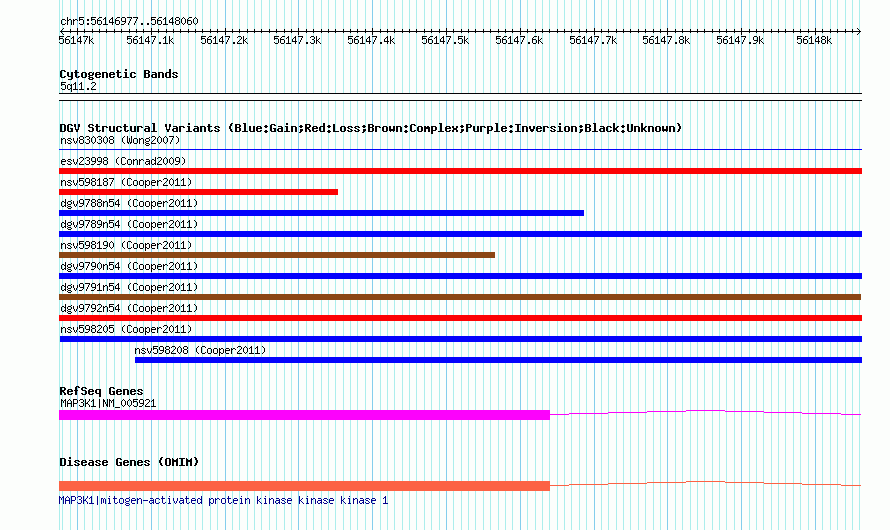Image resolution: width=890 pixels, height=530 pixels.
Task: Click the nsv598187 (Cooper2011) label
Action: (126, 182)
